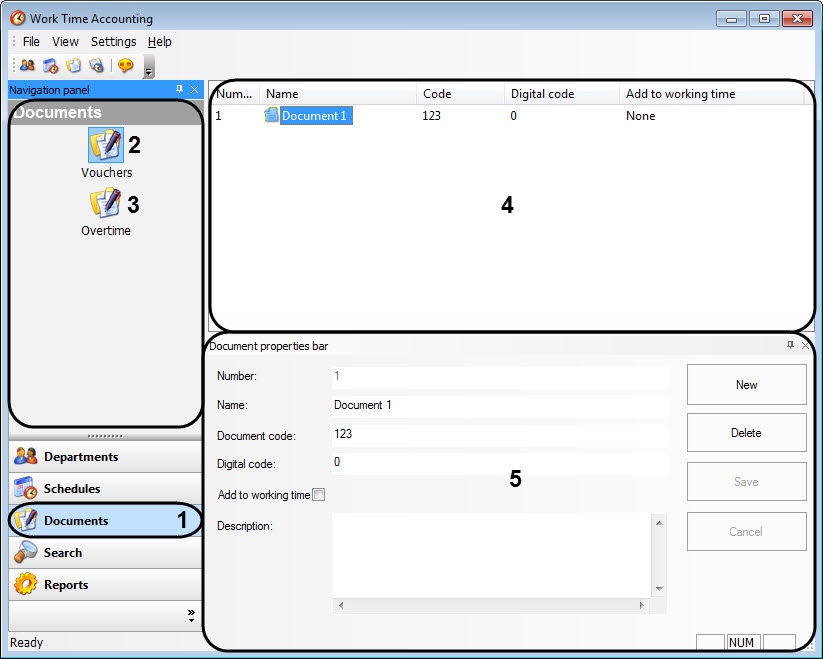Screen dimensions: 823x659
Task: Switch to the Reports section
Action: coord(105,585)
